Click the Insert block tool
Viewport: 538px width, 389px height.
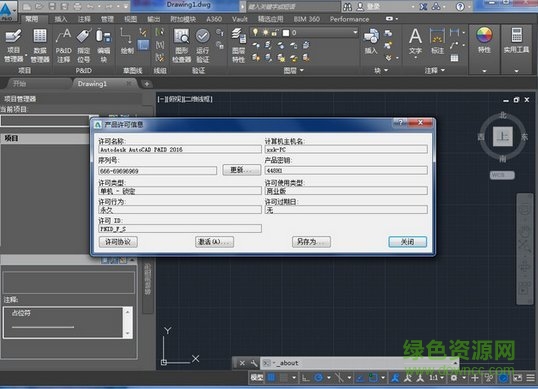371,42
